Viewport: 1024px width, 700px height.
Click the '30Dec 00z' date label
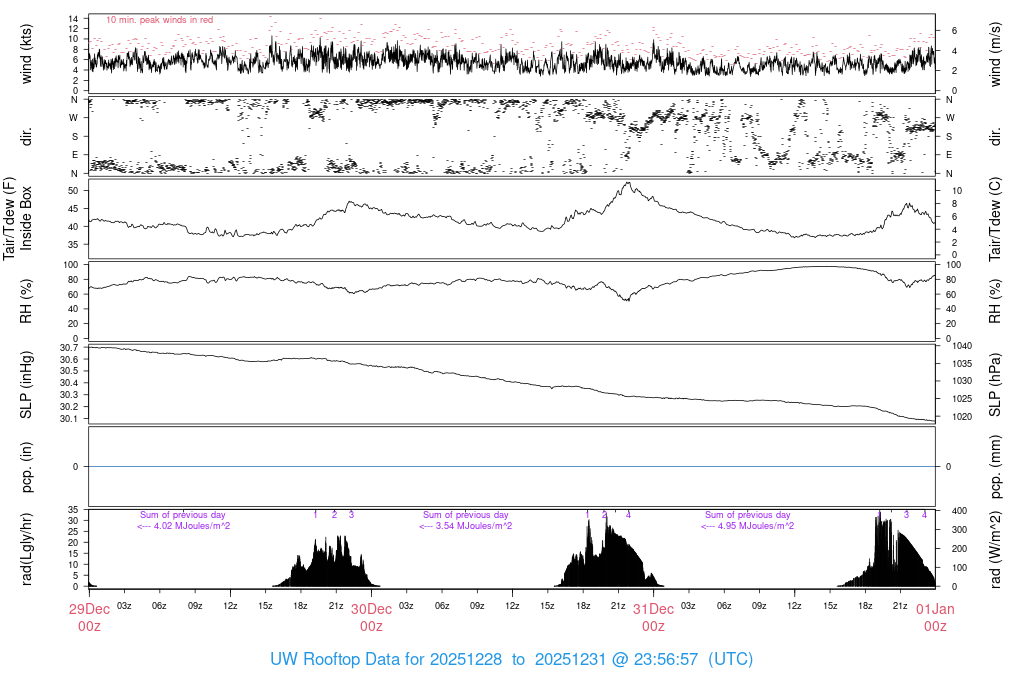coord(372,618)
